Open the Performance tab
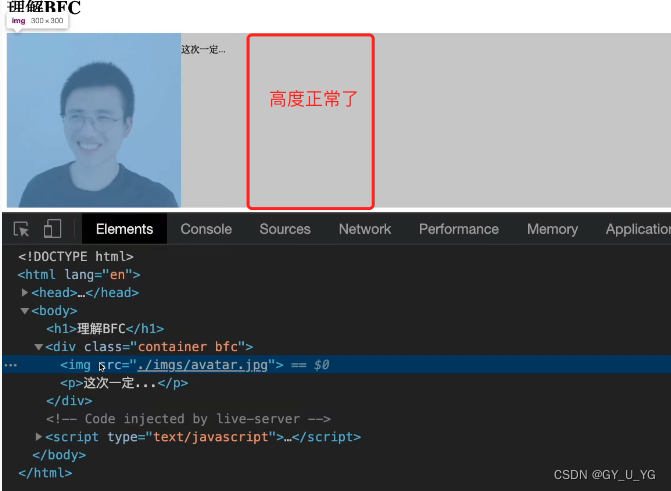 click(x=458, y=229)
